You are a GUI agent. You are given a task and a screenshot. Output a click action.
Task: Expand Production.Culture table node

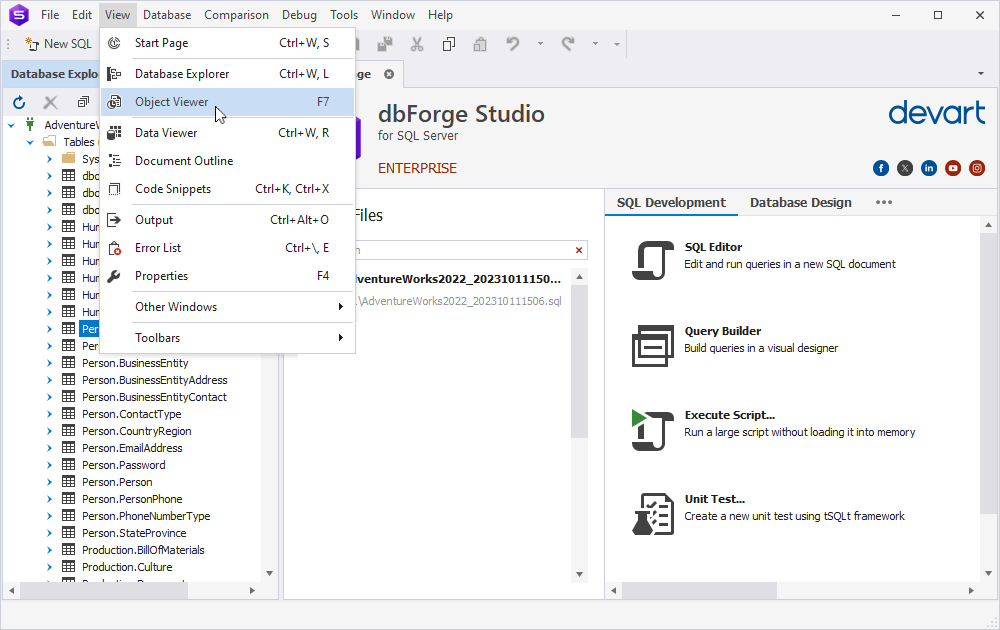tap(49, 567)
